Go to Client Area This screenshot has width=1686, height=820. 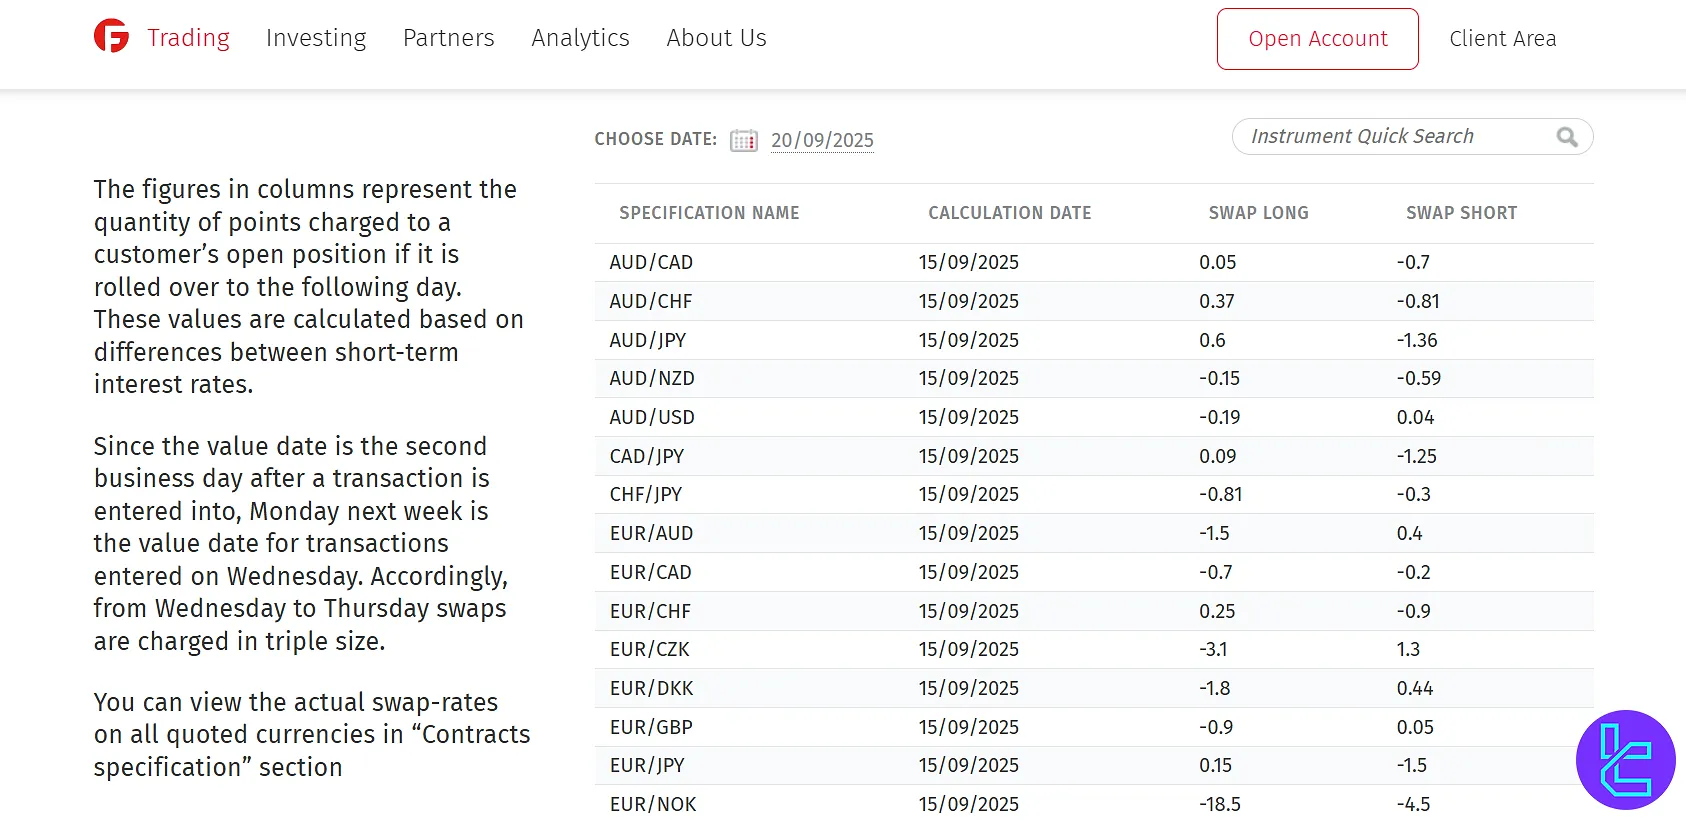(x=1502, y=39)
